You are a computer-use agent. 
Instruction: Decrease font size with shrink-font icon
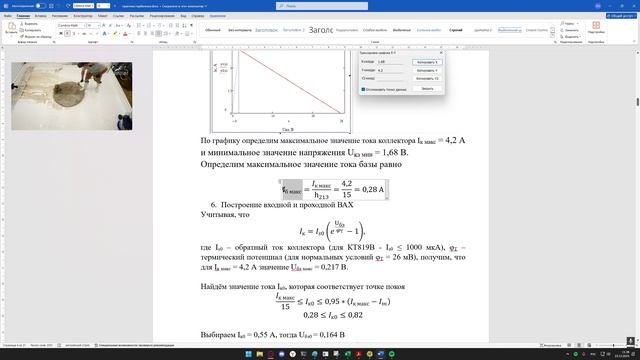point(110,25)
